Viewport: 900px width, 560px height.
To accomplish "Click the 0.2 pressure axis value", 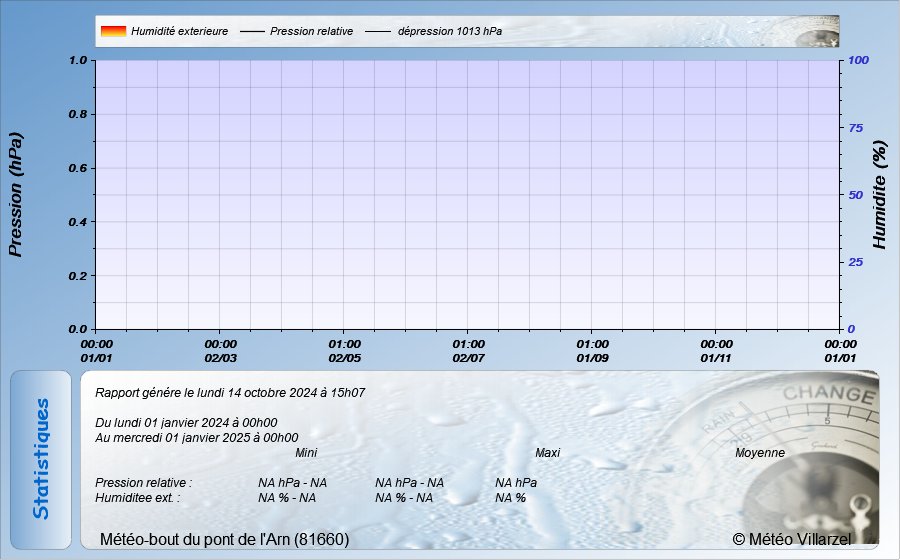I will [x=78, y=276].
